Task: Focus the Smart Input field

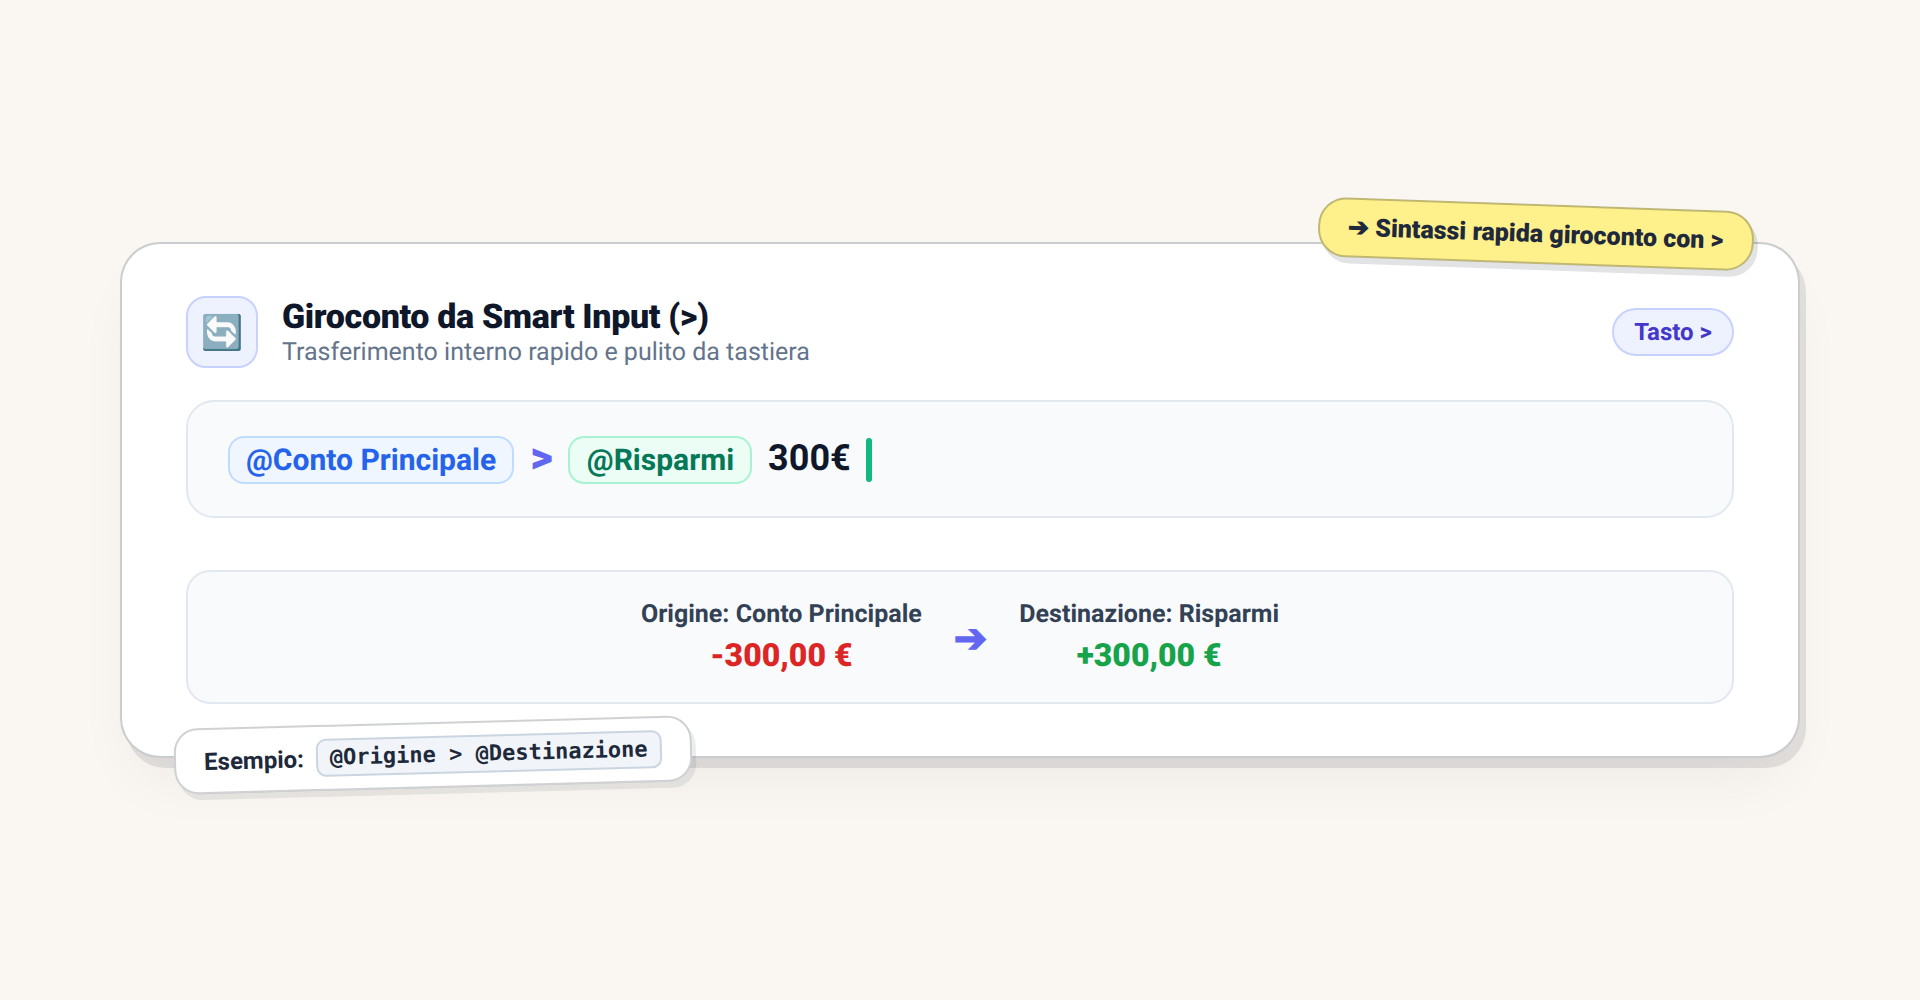Action: coord(959,459)
